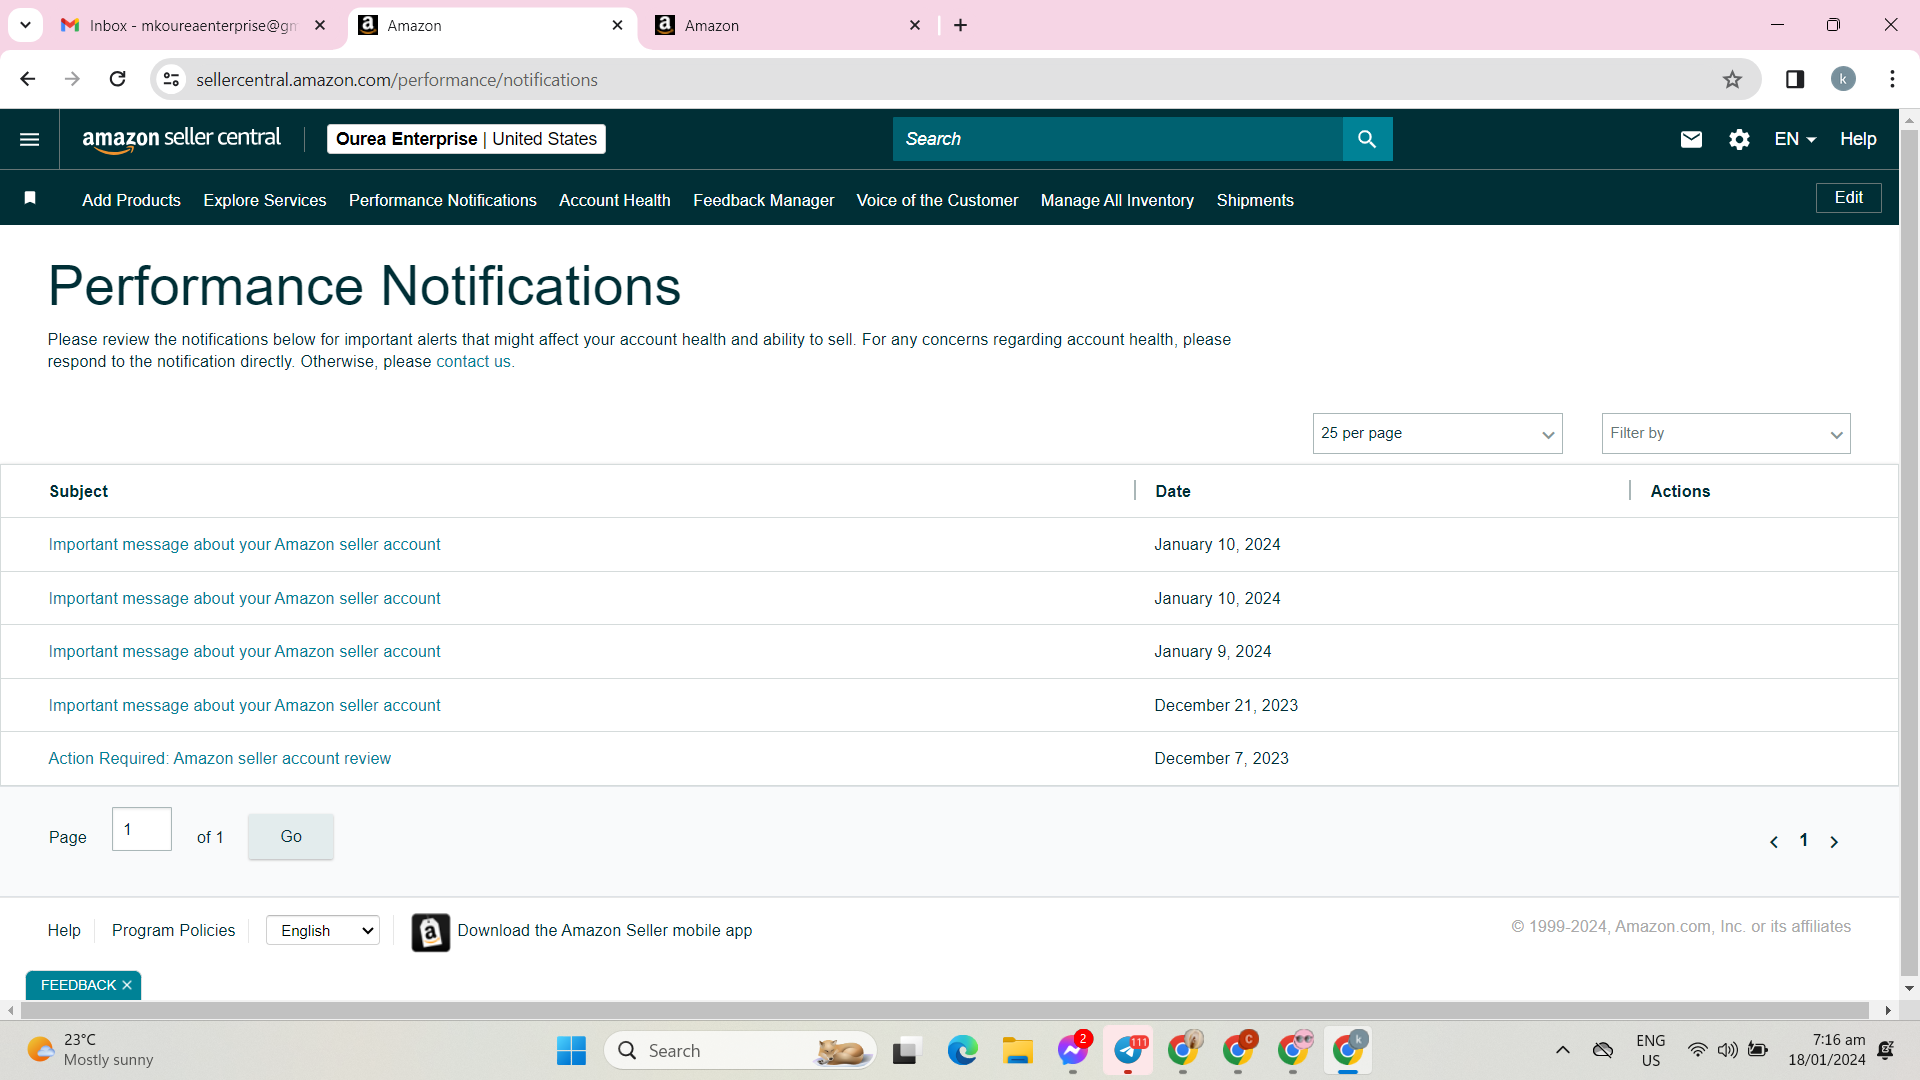Click the Download Amazon Seller mobile app link

pyautogui.click(x=604, y=931)
